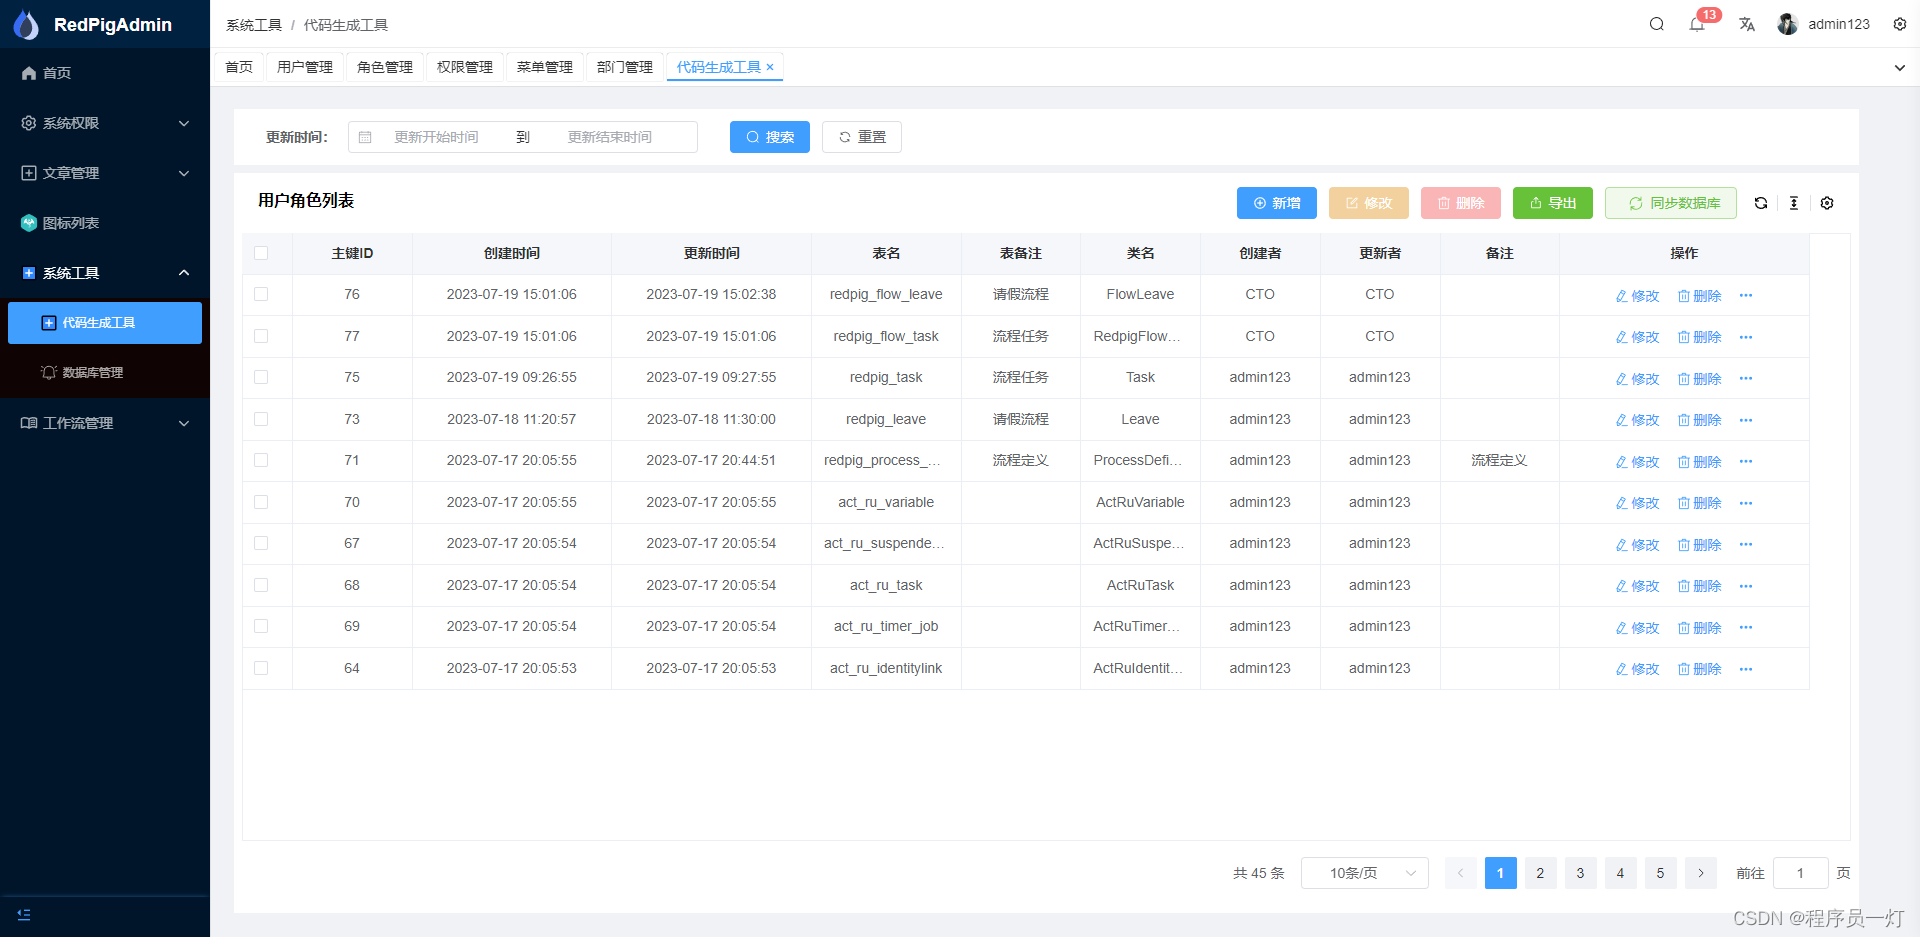This screenshot has height=937, width=1920.
Task: Click the RedPigAdmin logo icon
Action: tap(27, 24)
